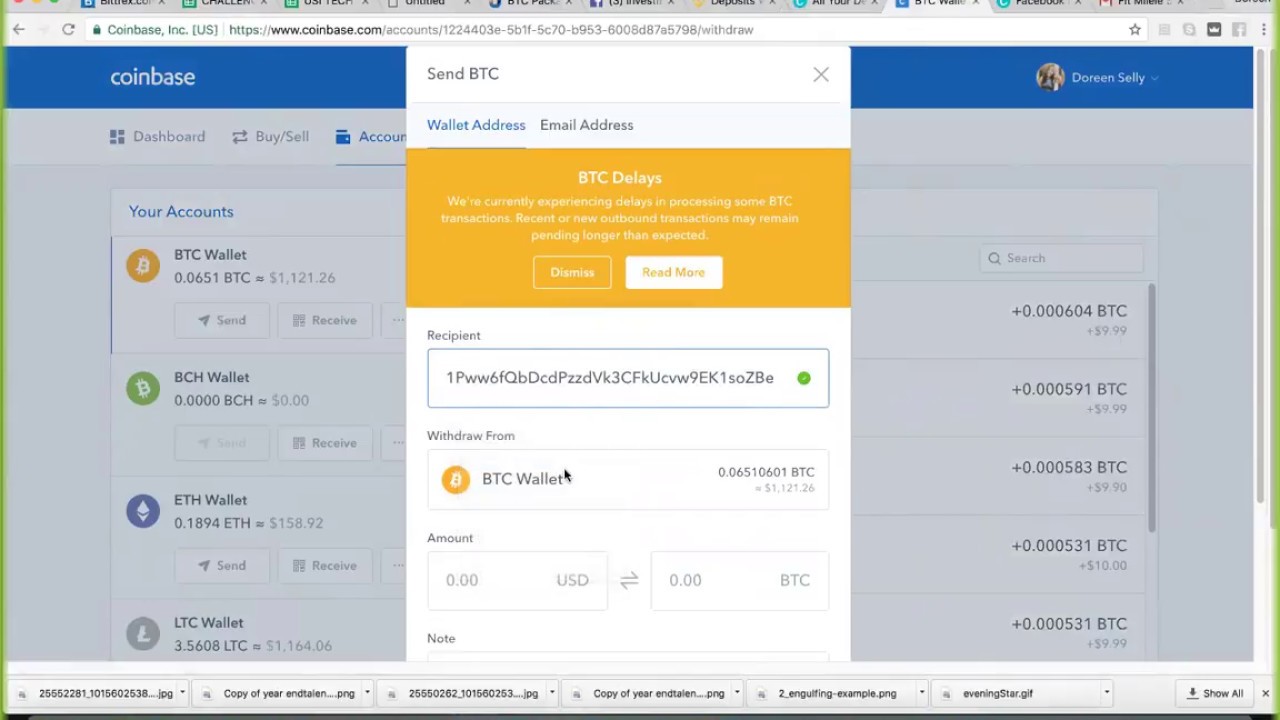
Task: Open Doreen Selly account dropdown
Action: pyautogui.click(x=1155, y=78)
